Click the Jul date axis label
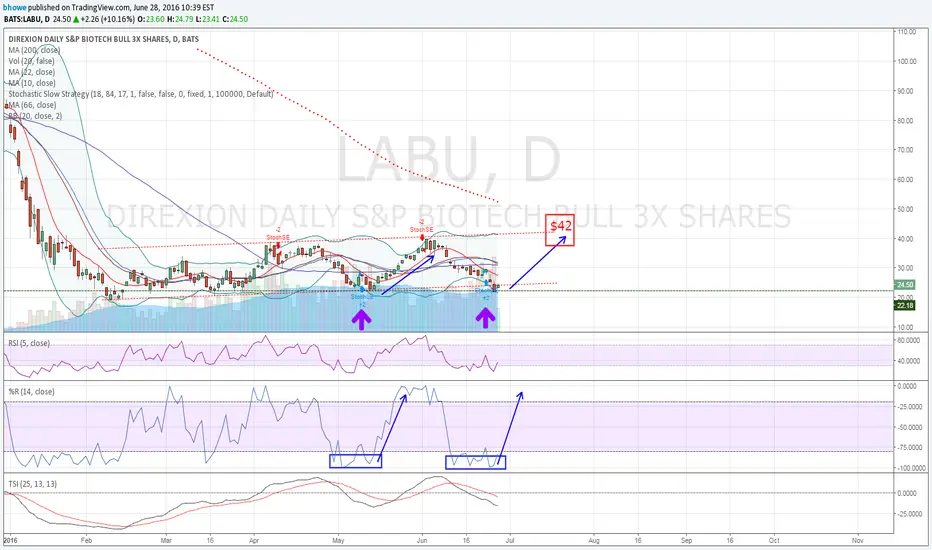The height and width of the screenshot is (550, 932). pos(510,540)
